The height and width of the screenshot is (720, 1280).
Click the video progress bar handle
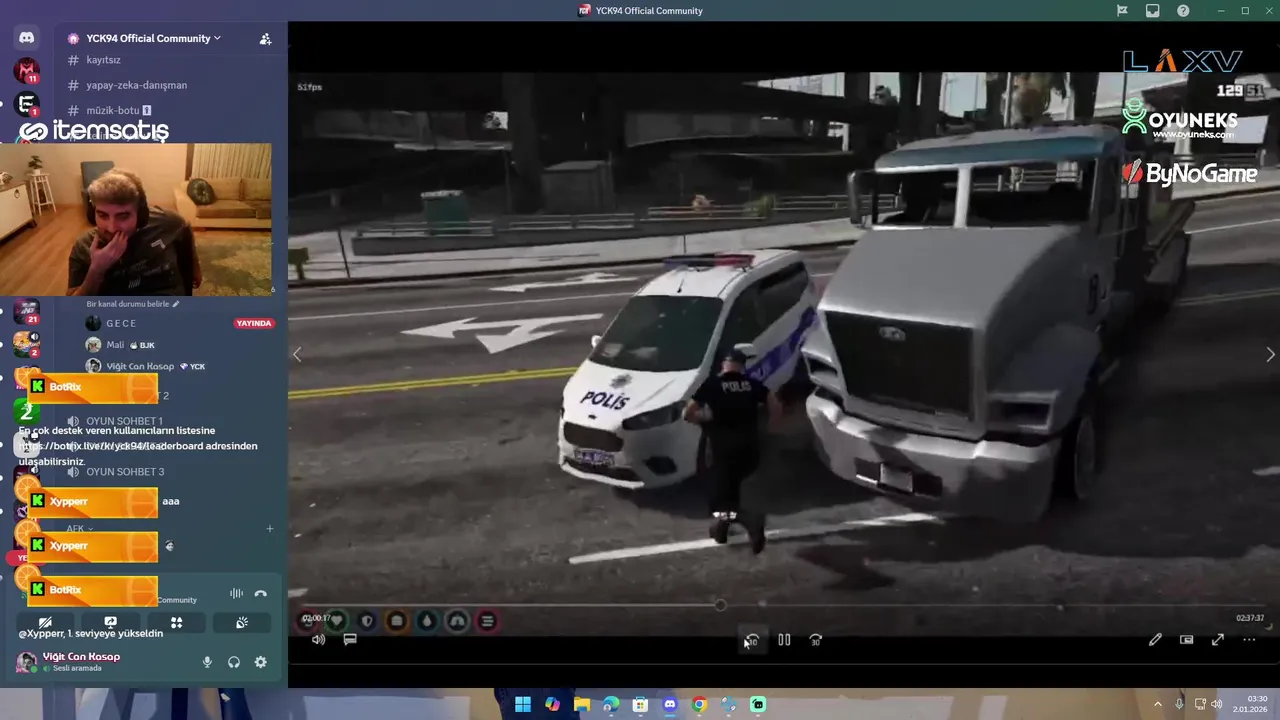[x=720, y=605]
